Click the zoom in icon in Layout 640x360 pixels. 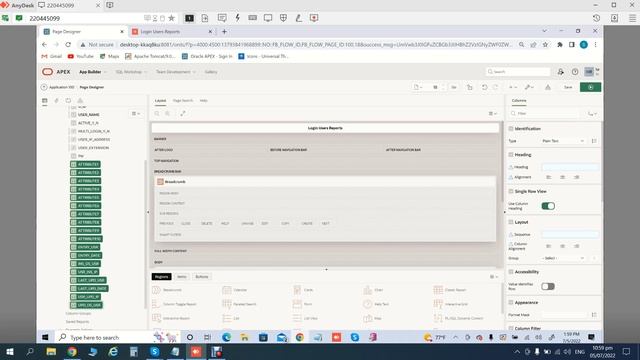tap(167, 113)
